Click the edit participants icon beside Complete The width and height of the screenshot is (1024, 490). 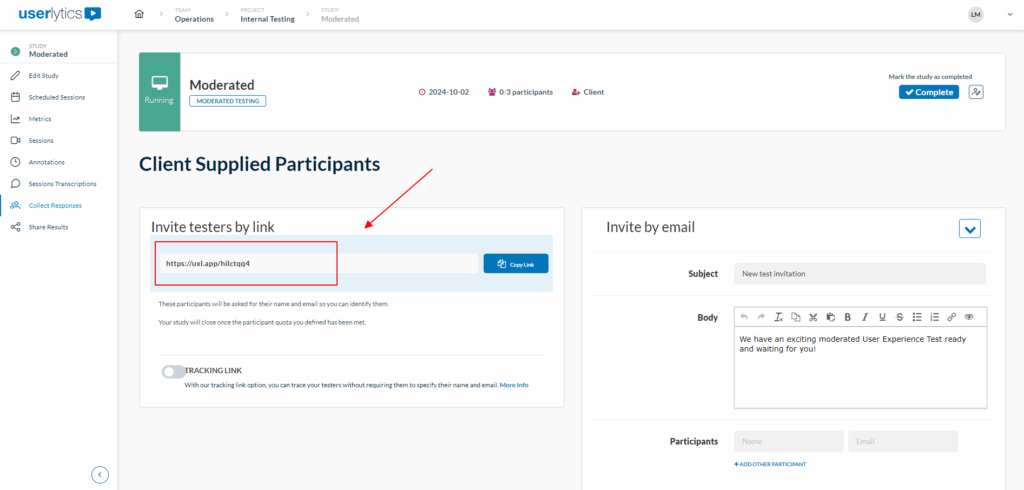976,92
